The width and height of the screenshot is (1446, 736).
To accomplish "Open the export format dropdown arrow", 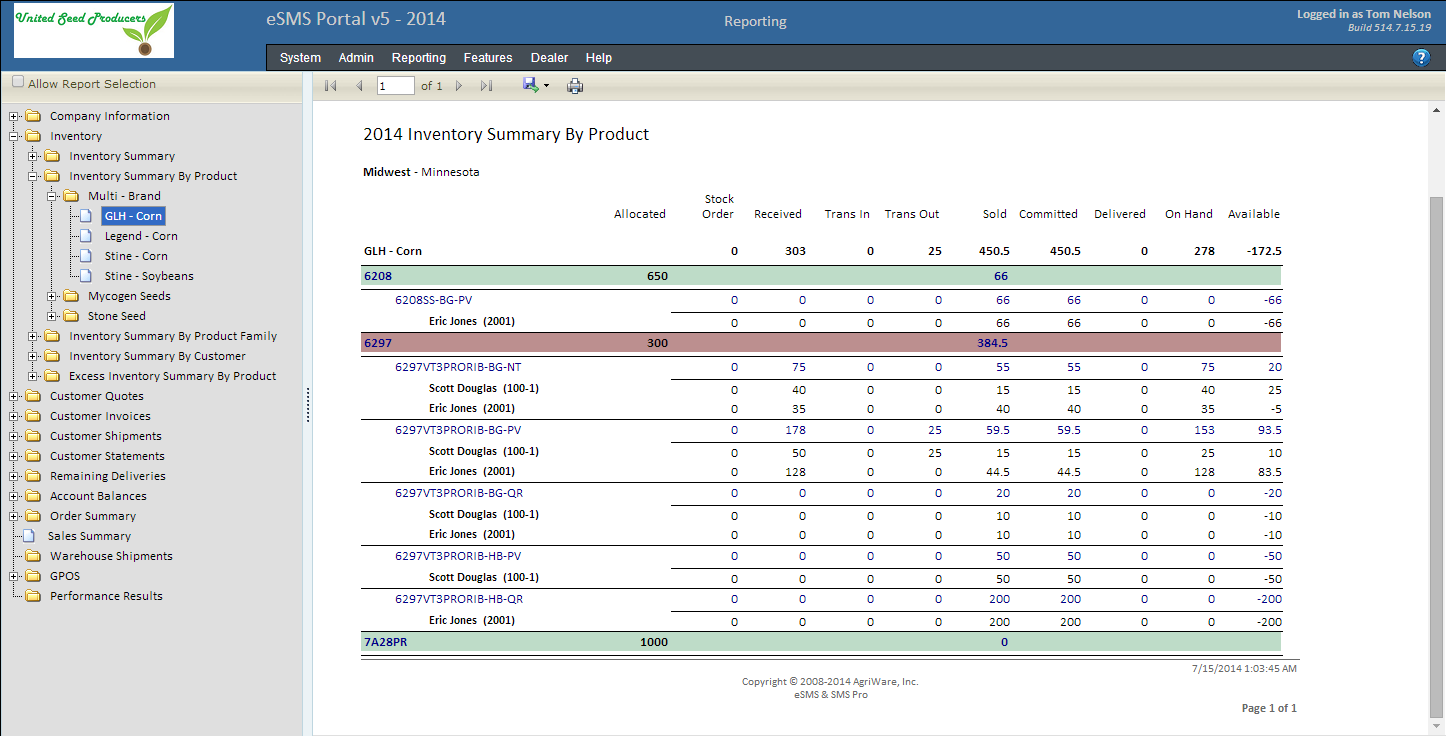I will 546,86.
